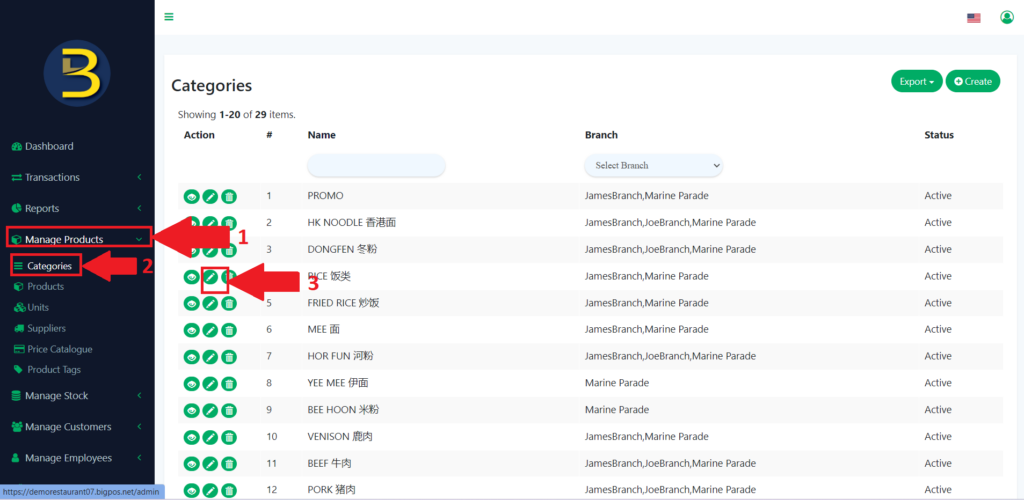The width and height of the screenshot is (1024, 500).
Task: View YEE MEE category details eye icon
Action: [191, 383]
